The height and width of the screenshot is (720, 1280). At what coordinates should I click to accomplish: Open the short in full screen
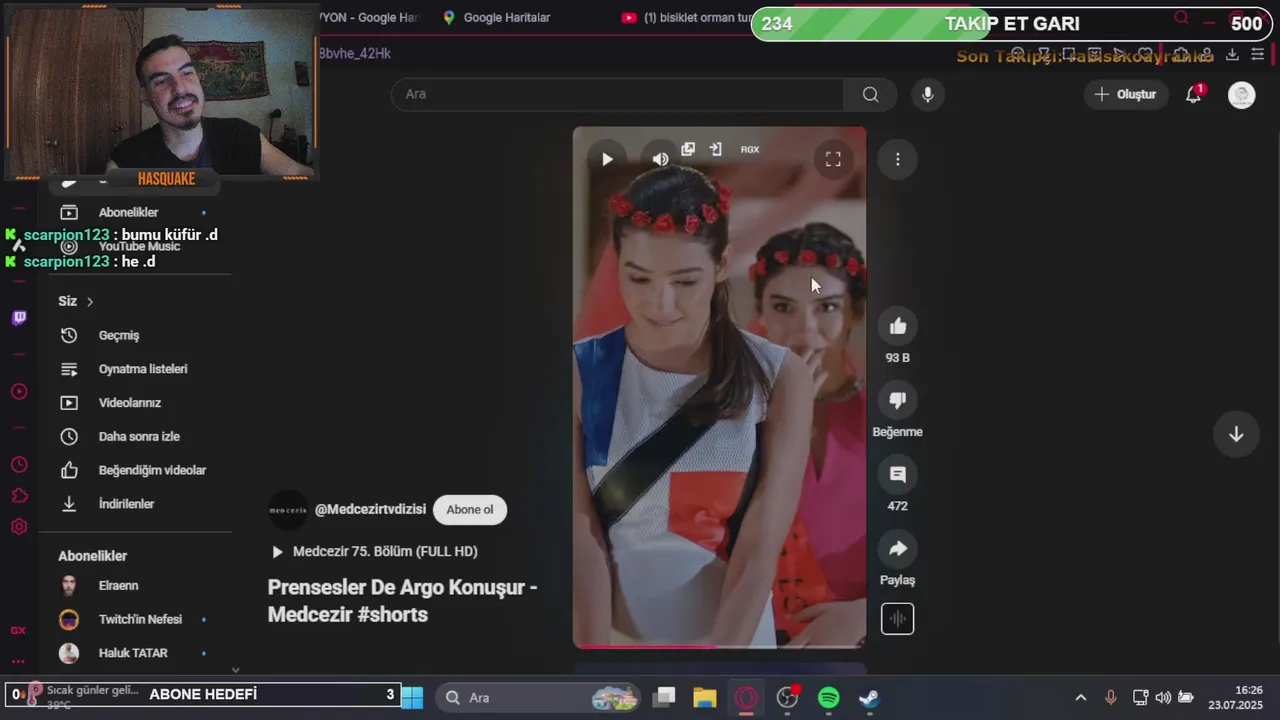[833, 159]
